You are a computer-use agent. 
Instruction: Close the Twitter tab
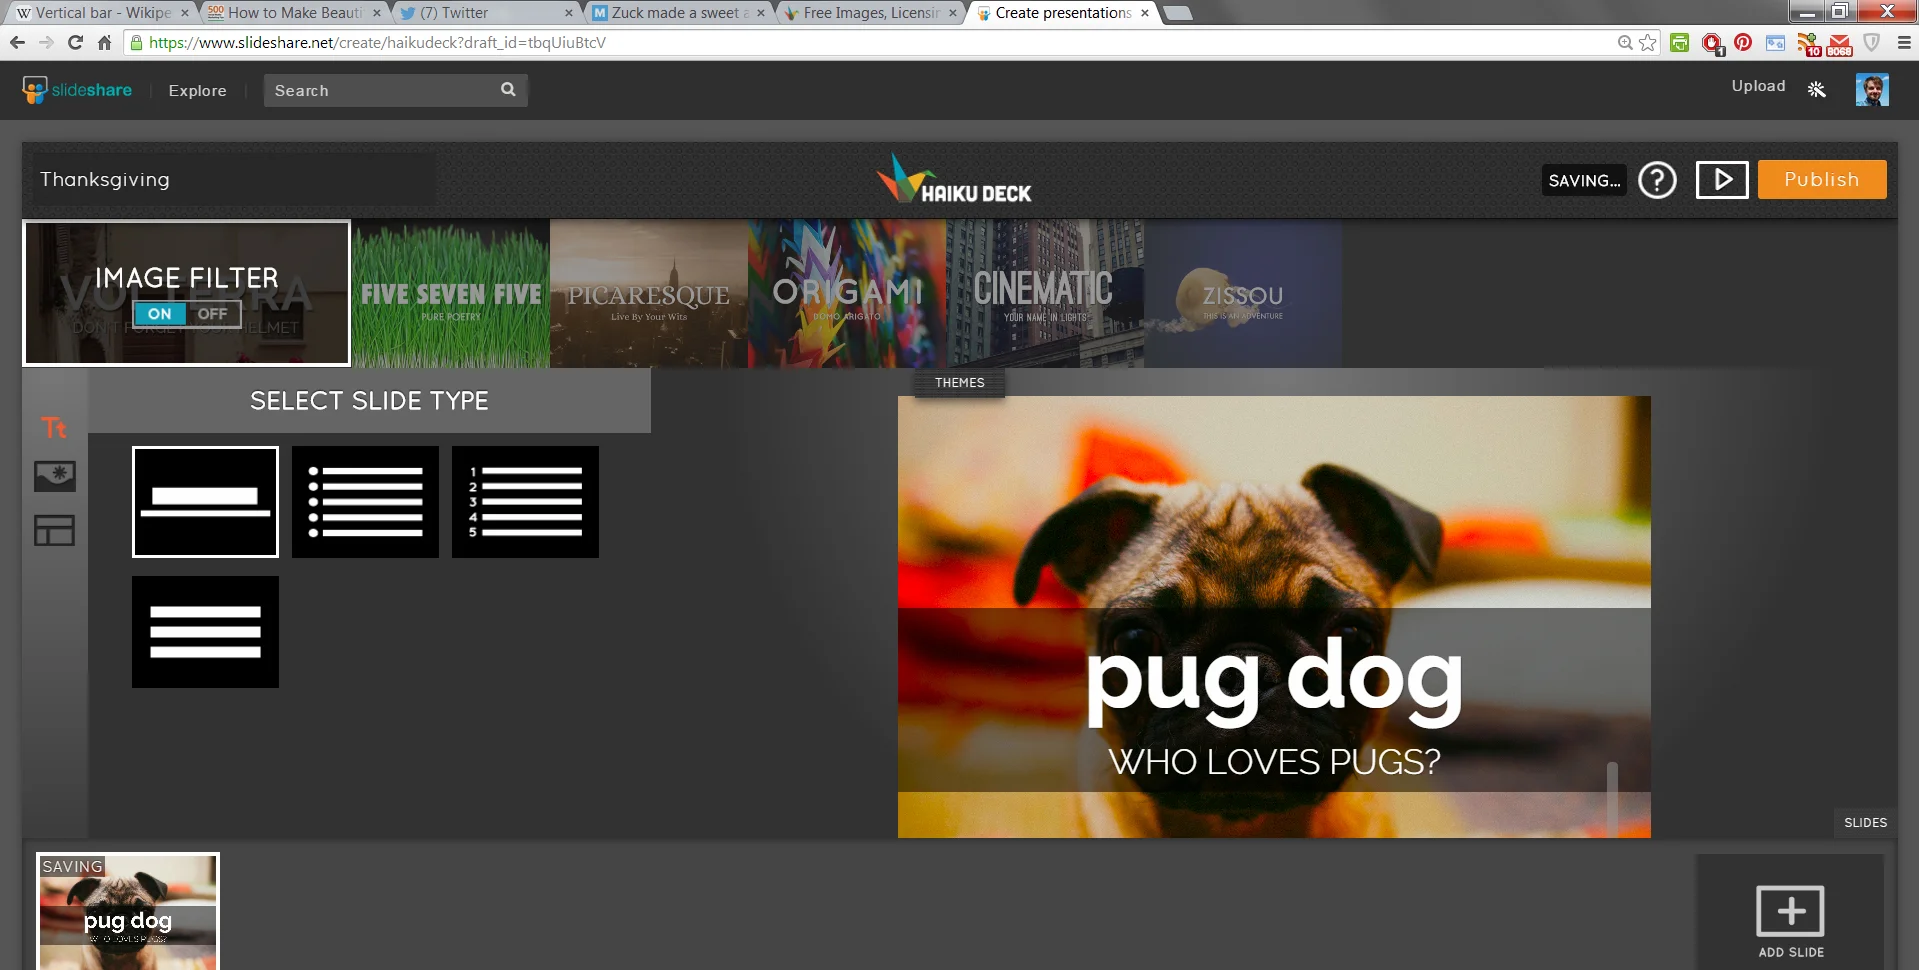click(x=568, y=13)
